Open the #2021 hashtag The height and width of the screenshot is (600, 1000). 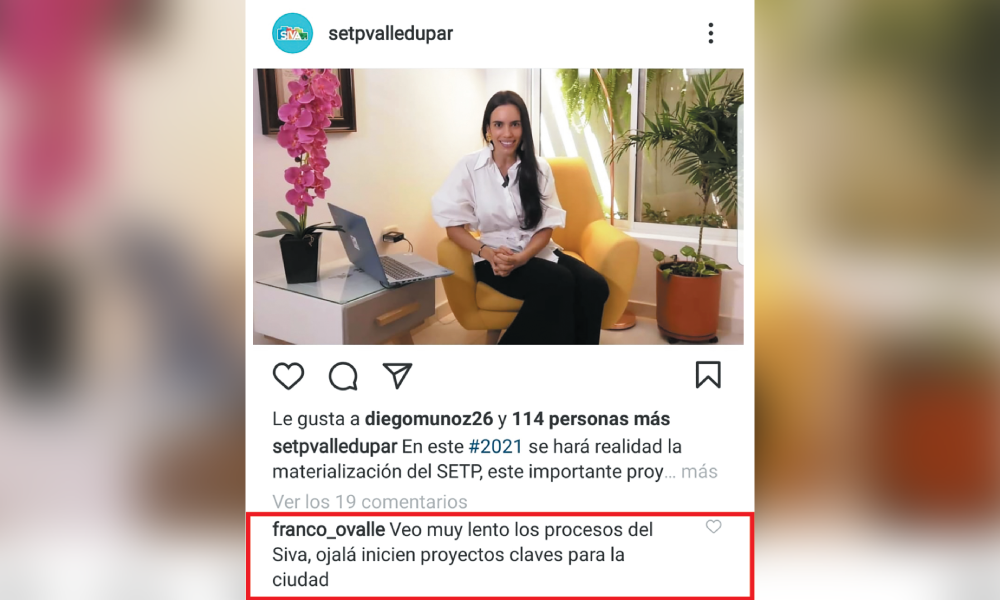pyautogui.click(x=496, y=446)
